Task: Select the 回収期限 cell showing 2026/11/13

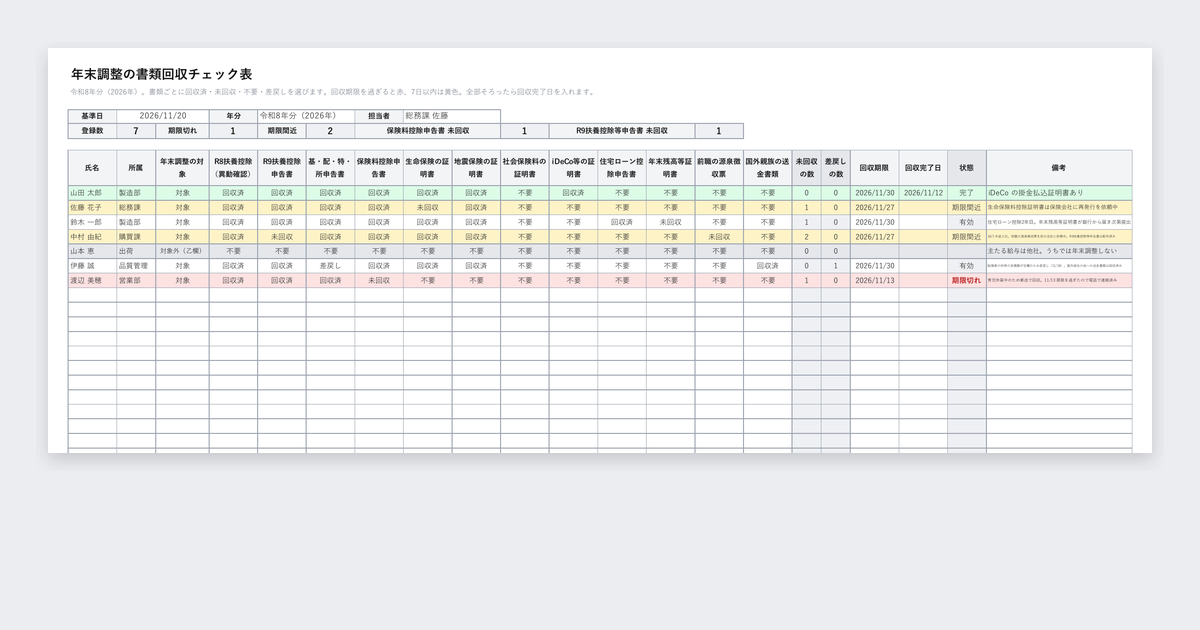Action: point(874,281)
